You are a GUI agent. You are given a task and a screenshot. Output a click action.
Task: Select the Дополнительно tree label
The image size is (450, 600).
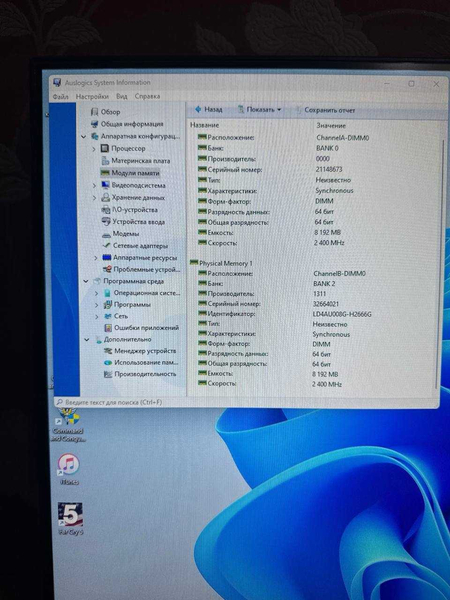[127, 339]
